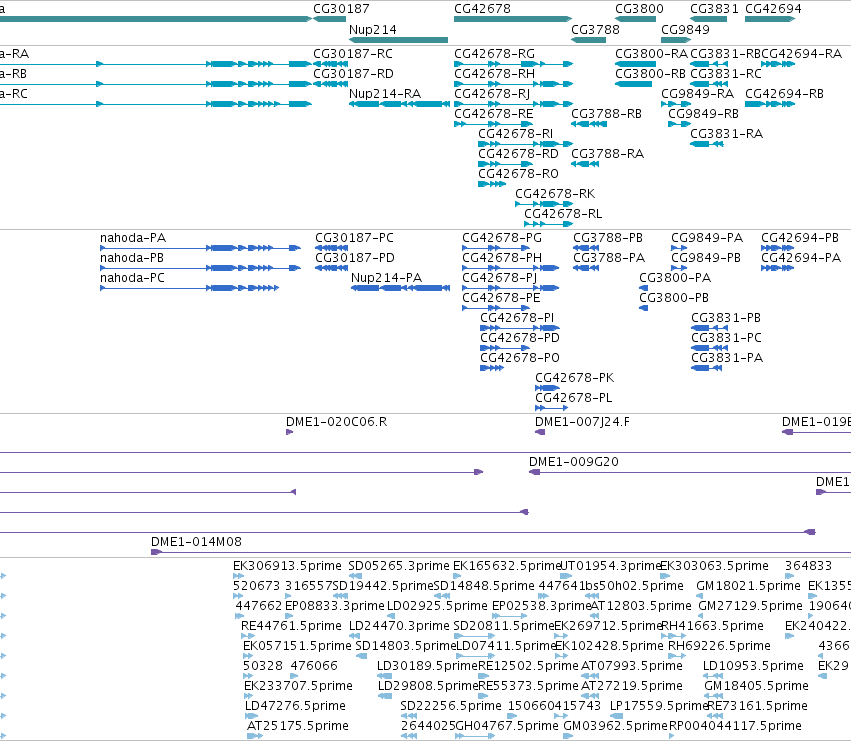Select transcript CG42678-RO

coord(518,174)
